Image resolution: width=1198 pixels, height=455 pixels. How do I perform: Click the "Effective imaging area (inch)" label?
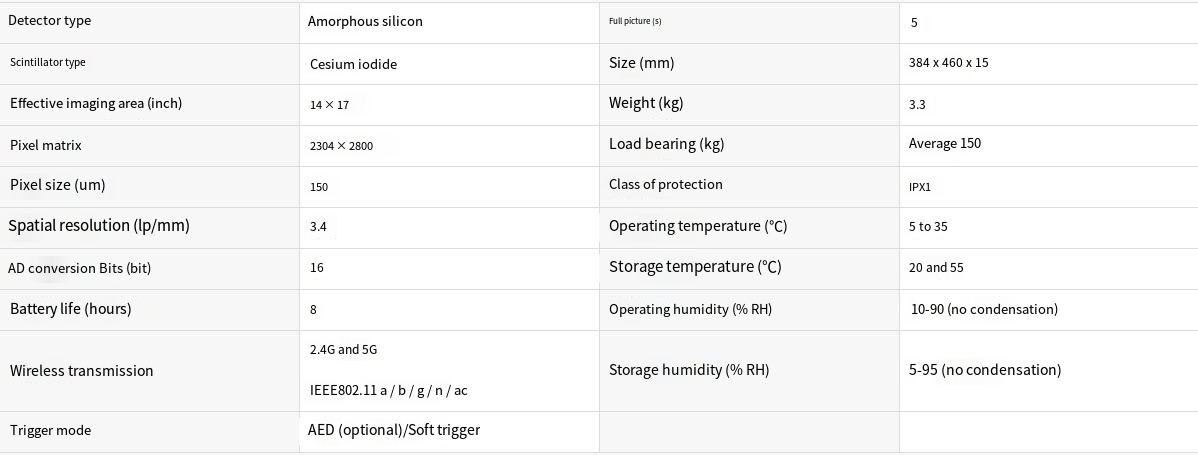tap(96, 103)
